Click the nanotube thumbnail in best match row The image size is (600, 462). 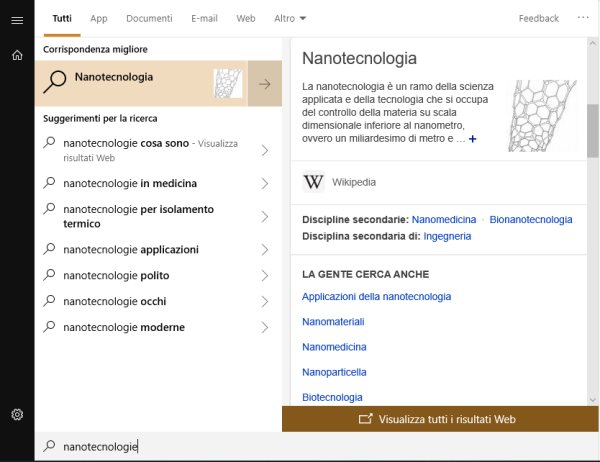228,83
